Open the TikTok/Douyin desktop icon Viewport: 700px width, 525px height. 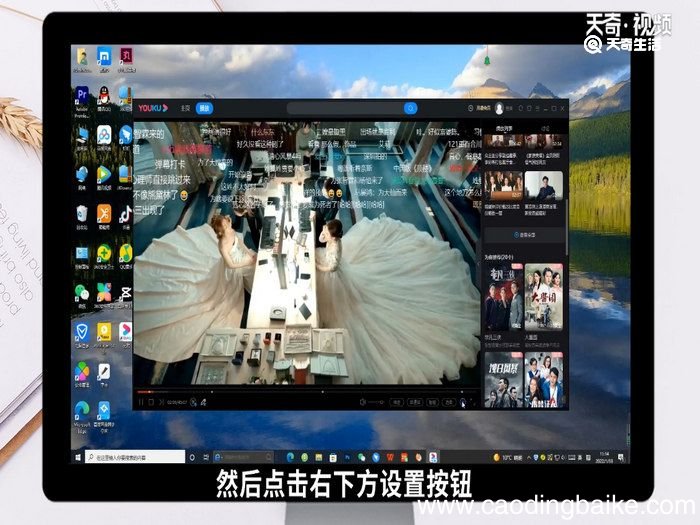tap(125, 216)
